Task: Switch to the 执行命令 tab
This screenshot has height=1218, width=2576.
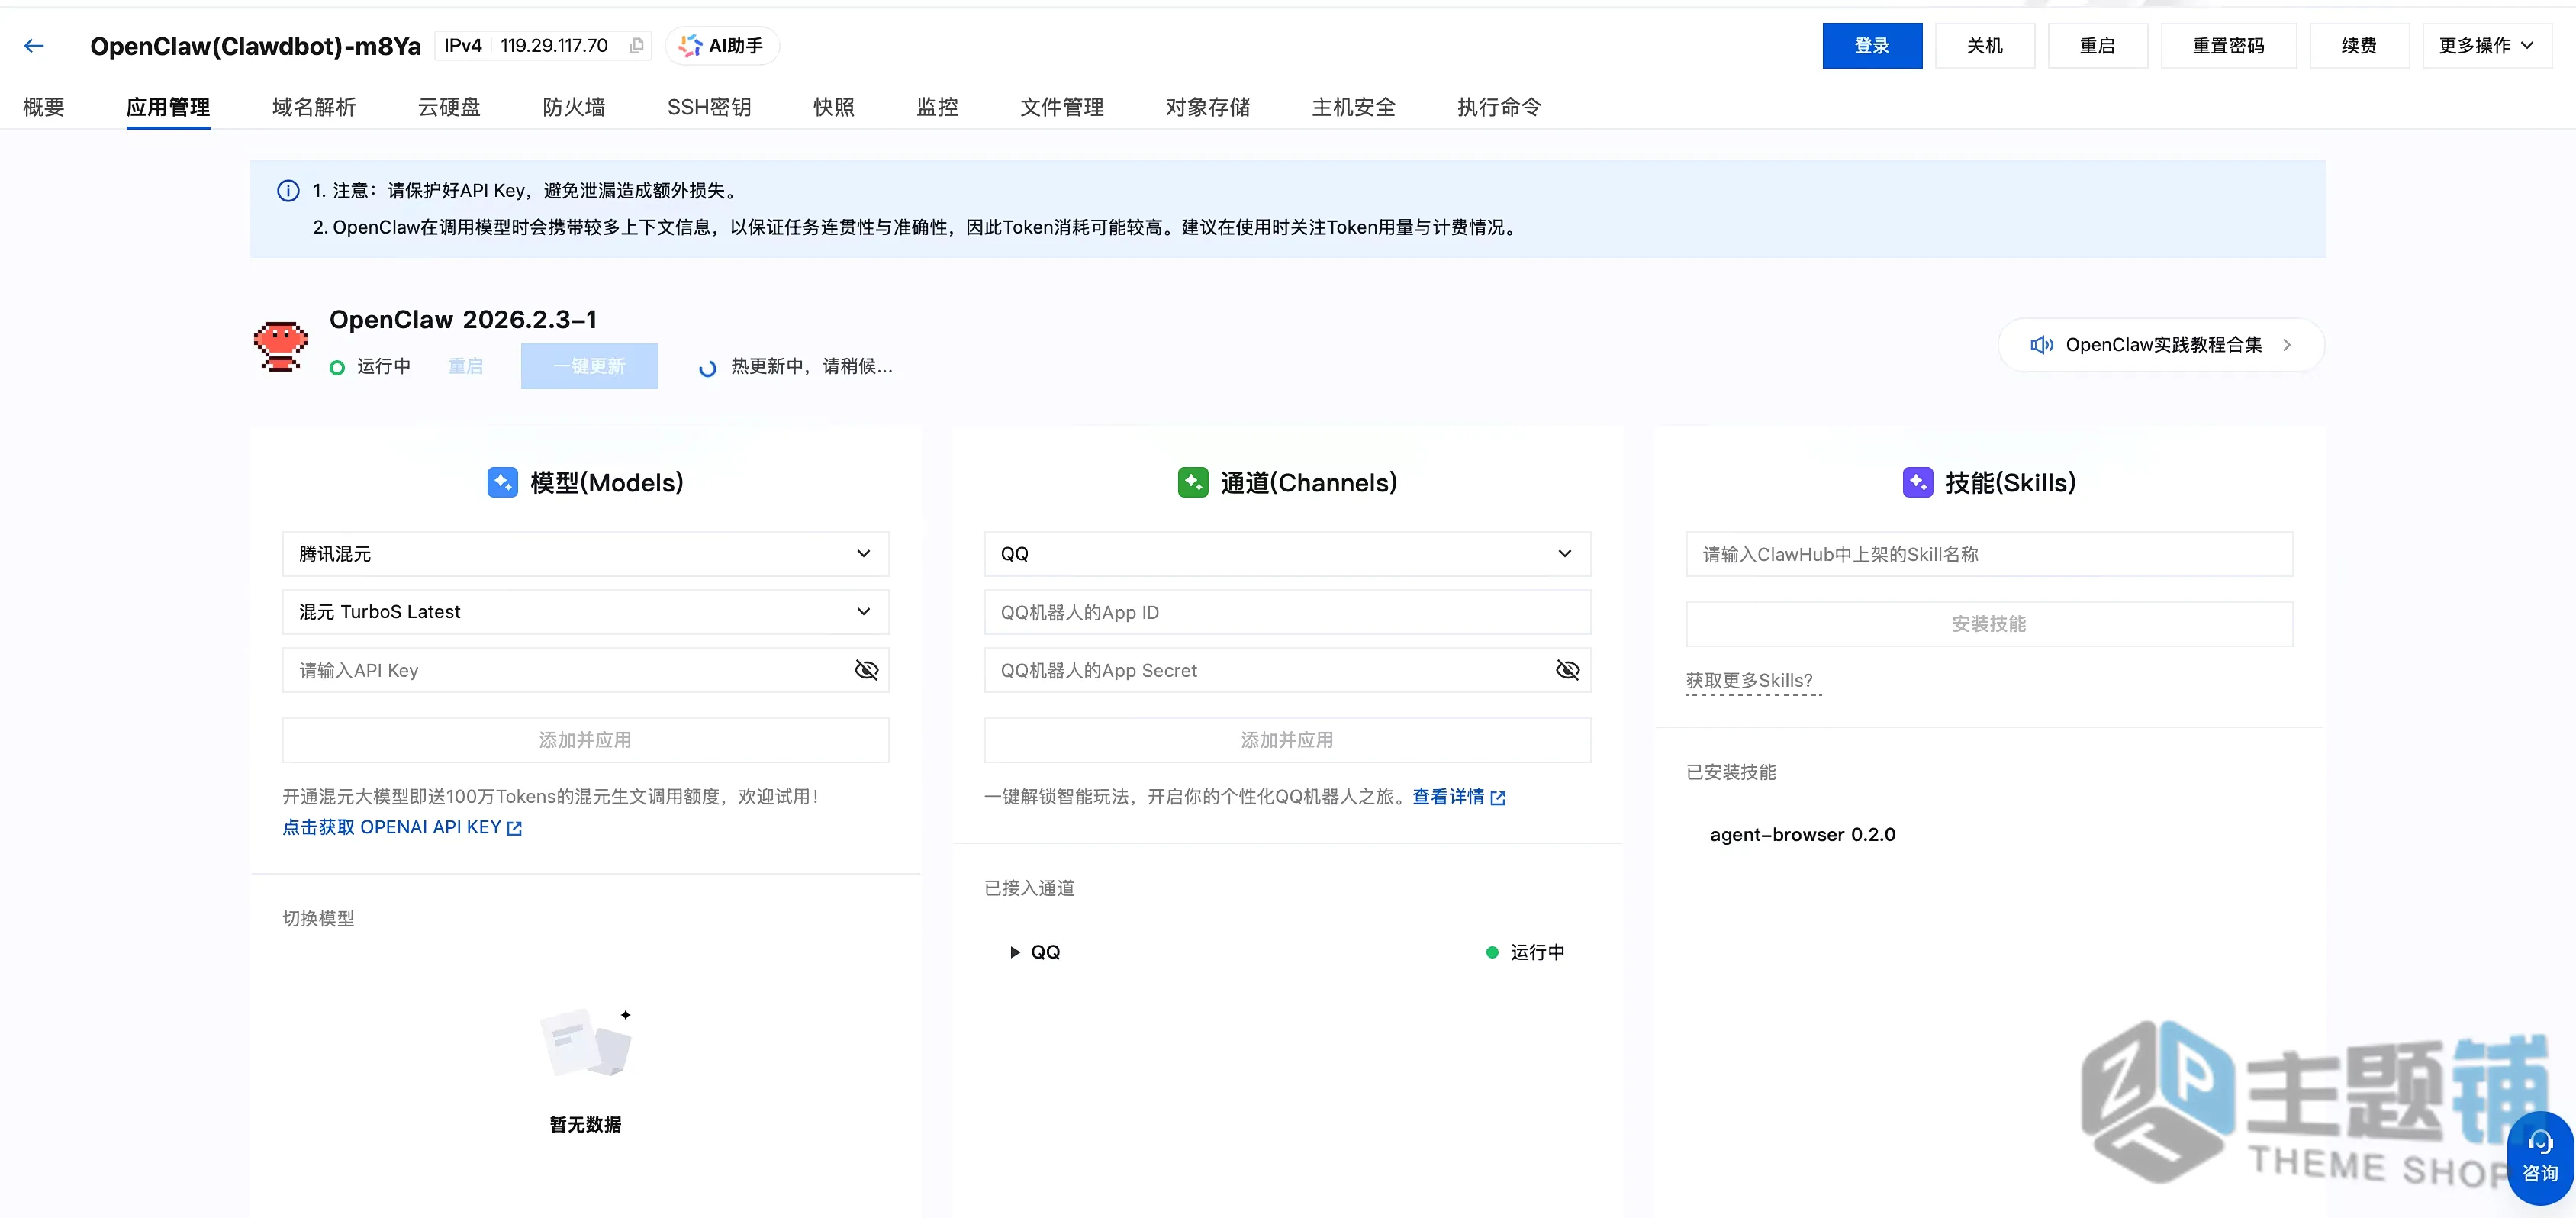Action: click(1499, 107)
